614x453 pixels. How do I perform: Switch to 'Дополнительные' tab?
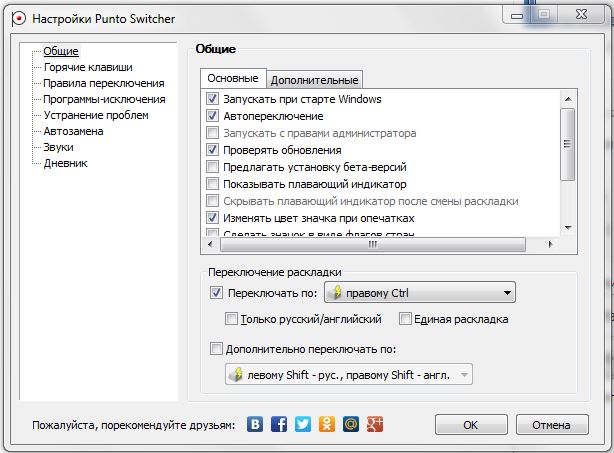(x=314, y=80)
